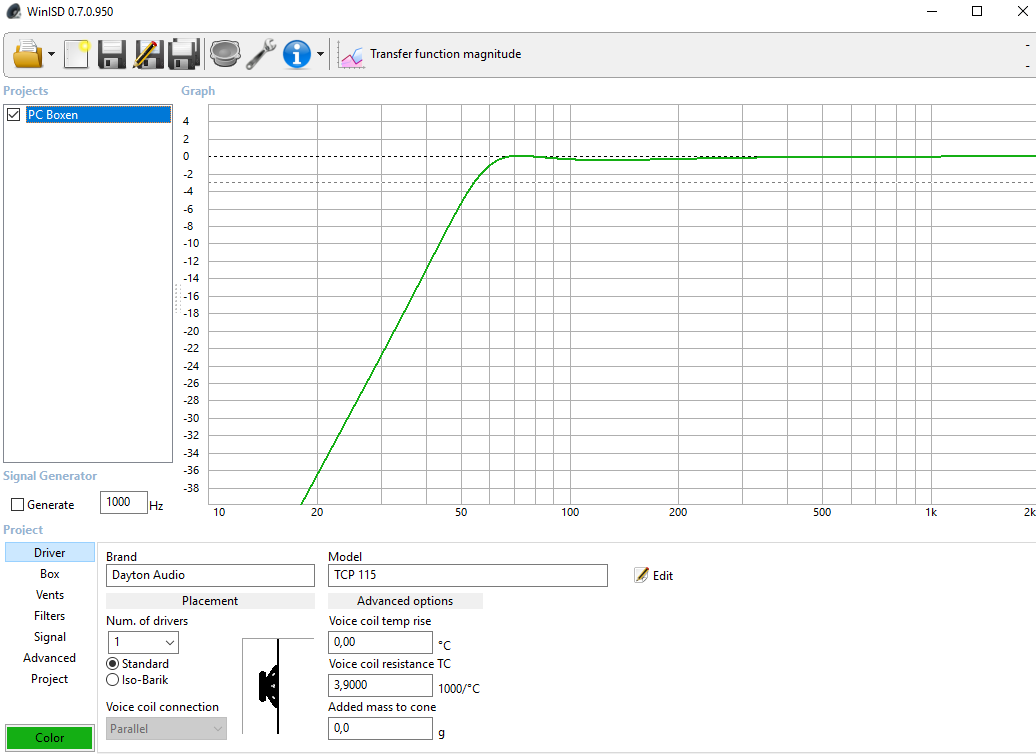Click the graph splitter grip handle
1036x754 pixels.
click(178, 299)
